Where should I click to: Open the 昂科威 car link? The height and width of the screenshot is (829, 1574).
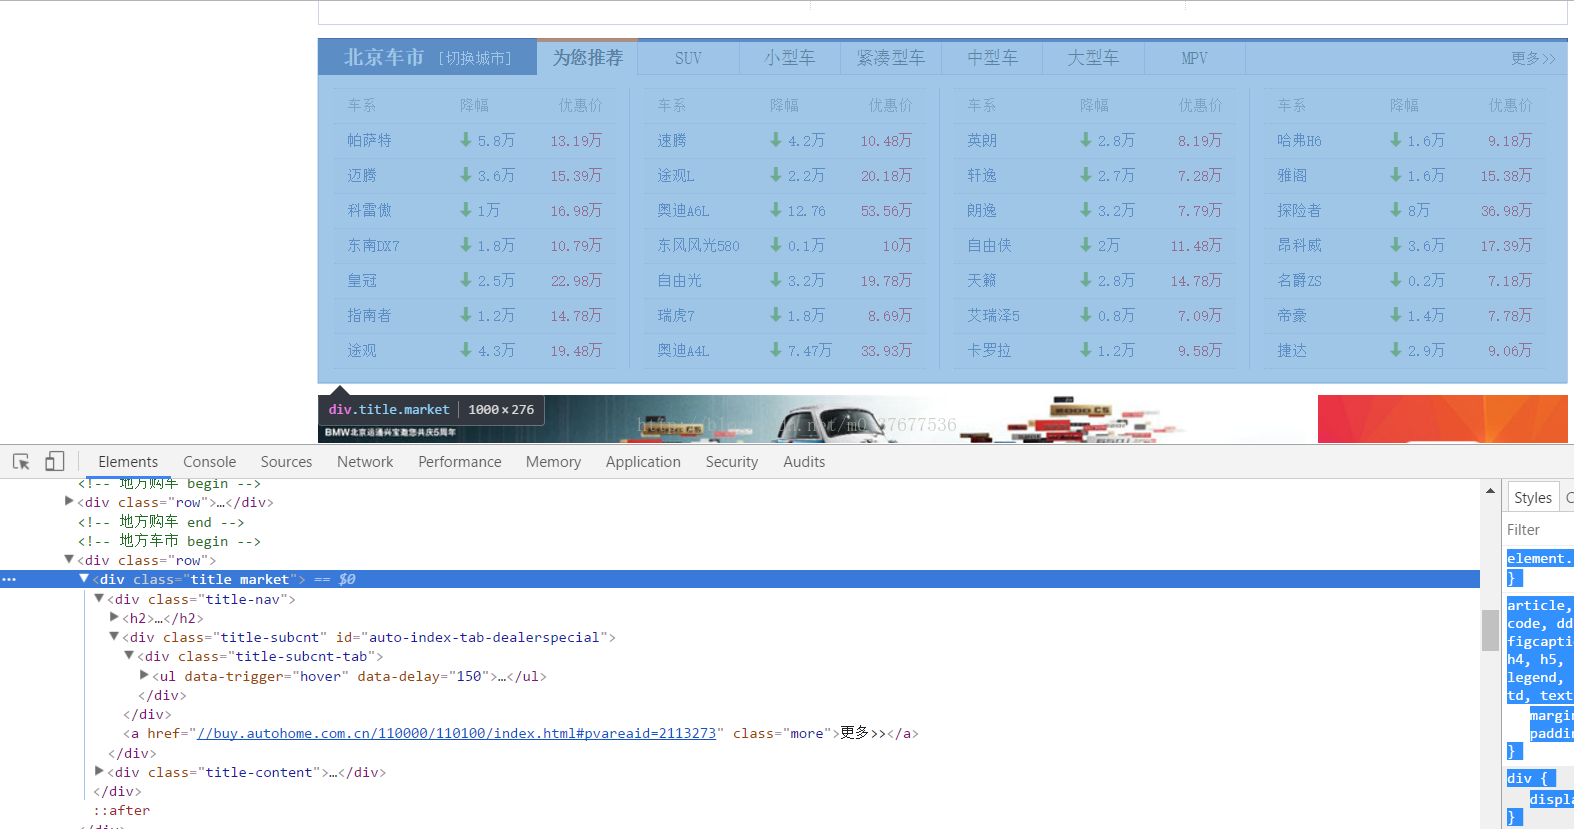(1299, 245)
